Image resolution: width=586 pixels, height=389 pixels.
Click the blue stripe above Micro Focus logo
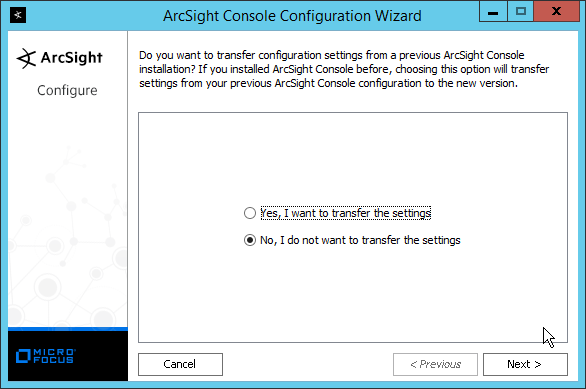[x=68, y=329]
